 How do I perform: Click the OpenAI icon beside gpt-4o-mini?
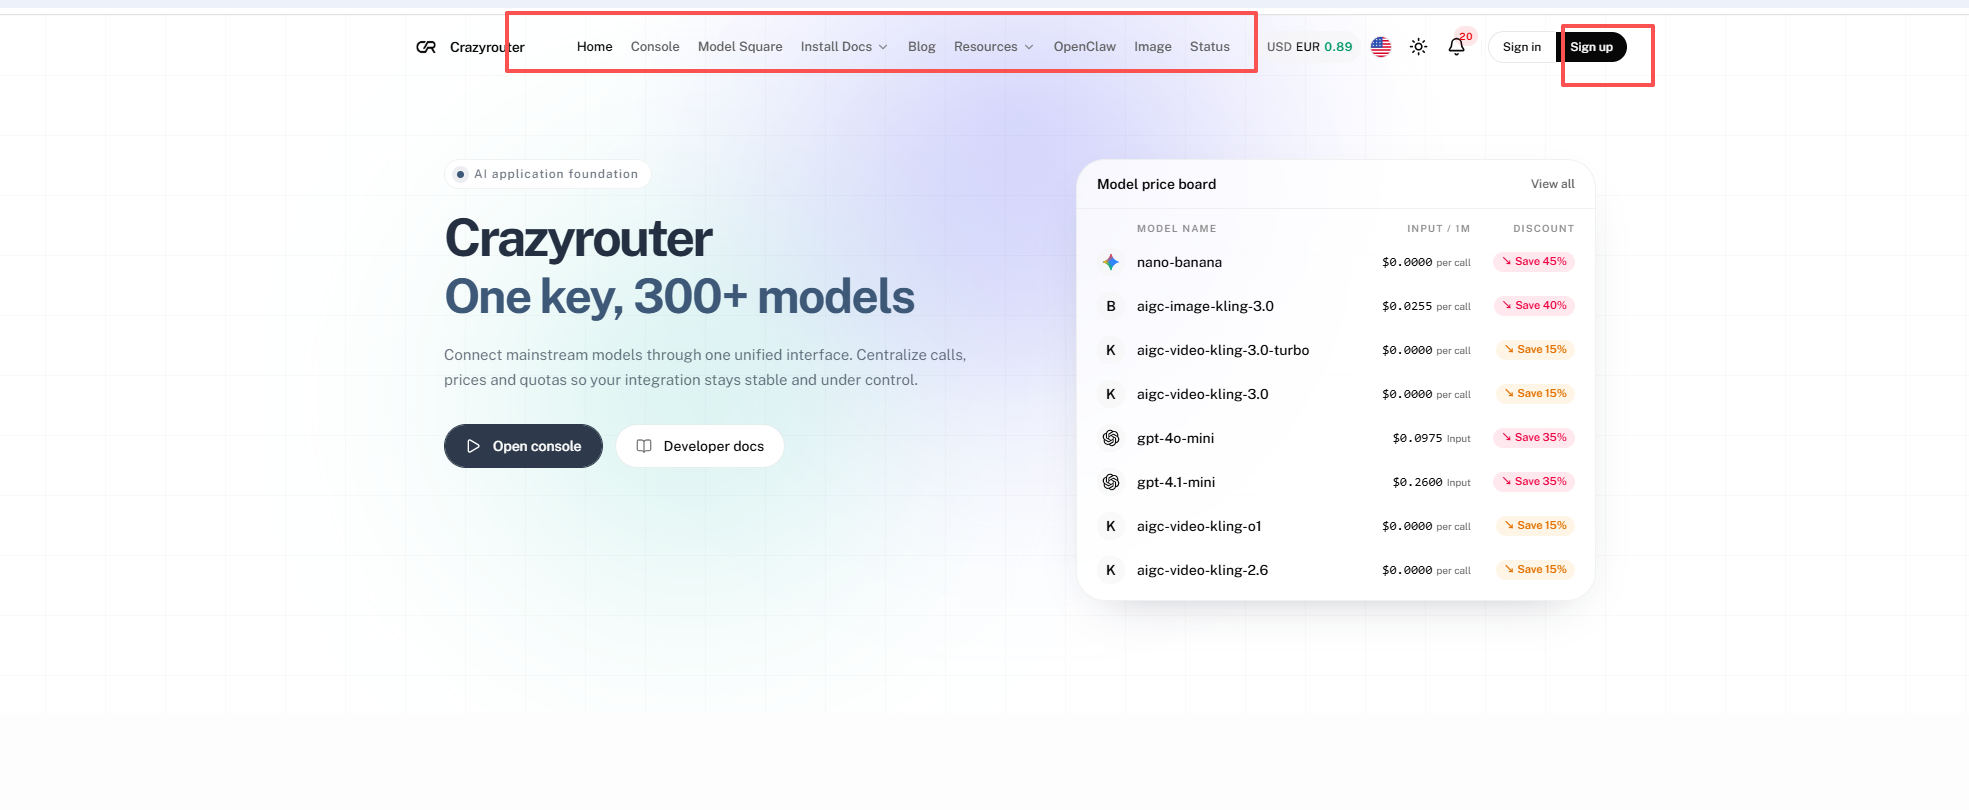1110,438
